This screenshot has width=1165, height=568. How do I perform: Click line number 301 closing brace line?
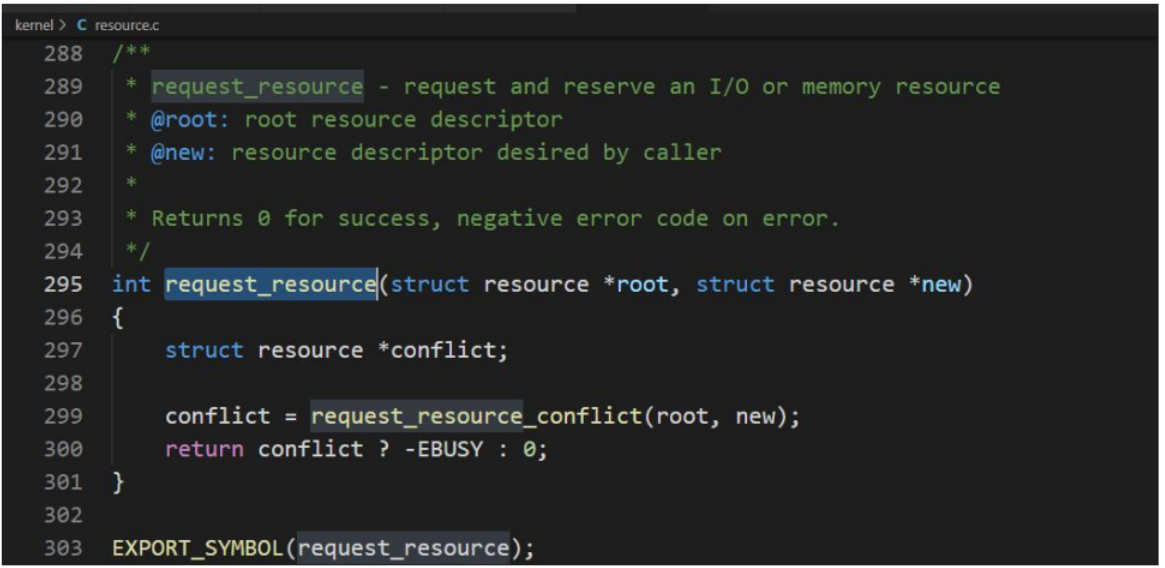coord(62,483)
